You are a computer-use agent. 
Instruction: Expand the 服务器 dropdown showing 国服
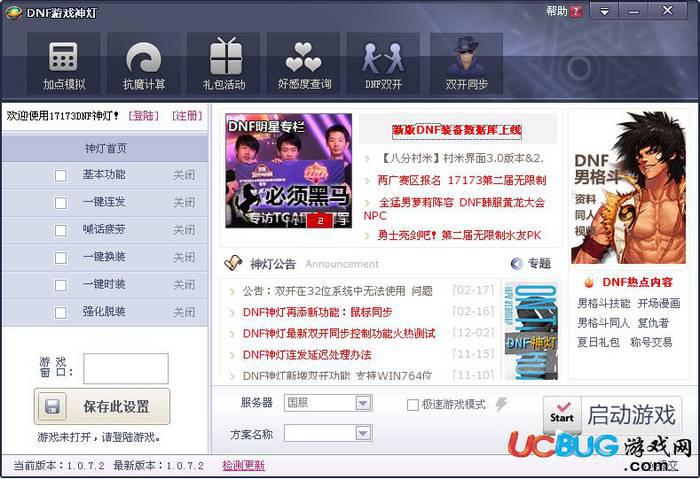click(x=363, y=404)
